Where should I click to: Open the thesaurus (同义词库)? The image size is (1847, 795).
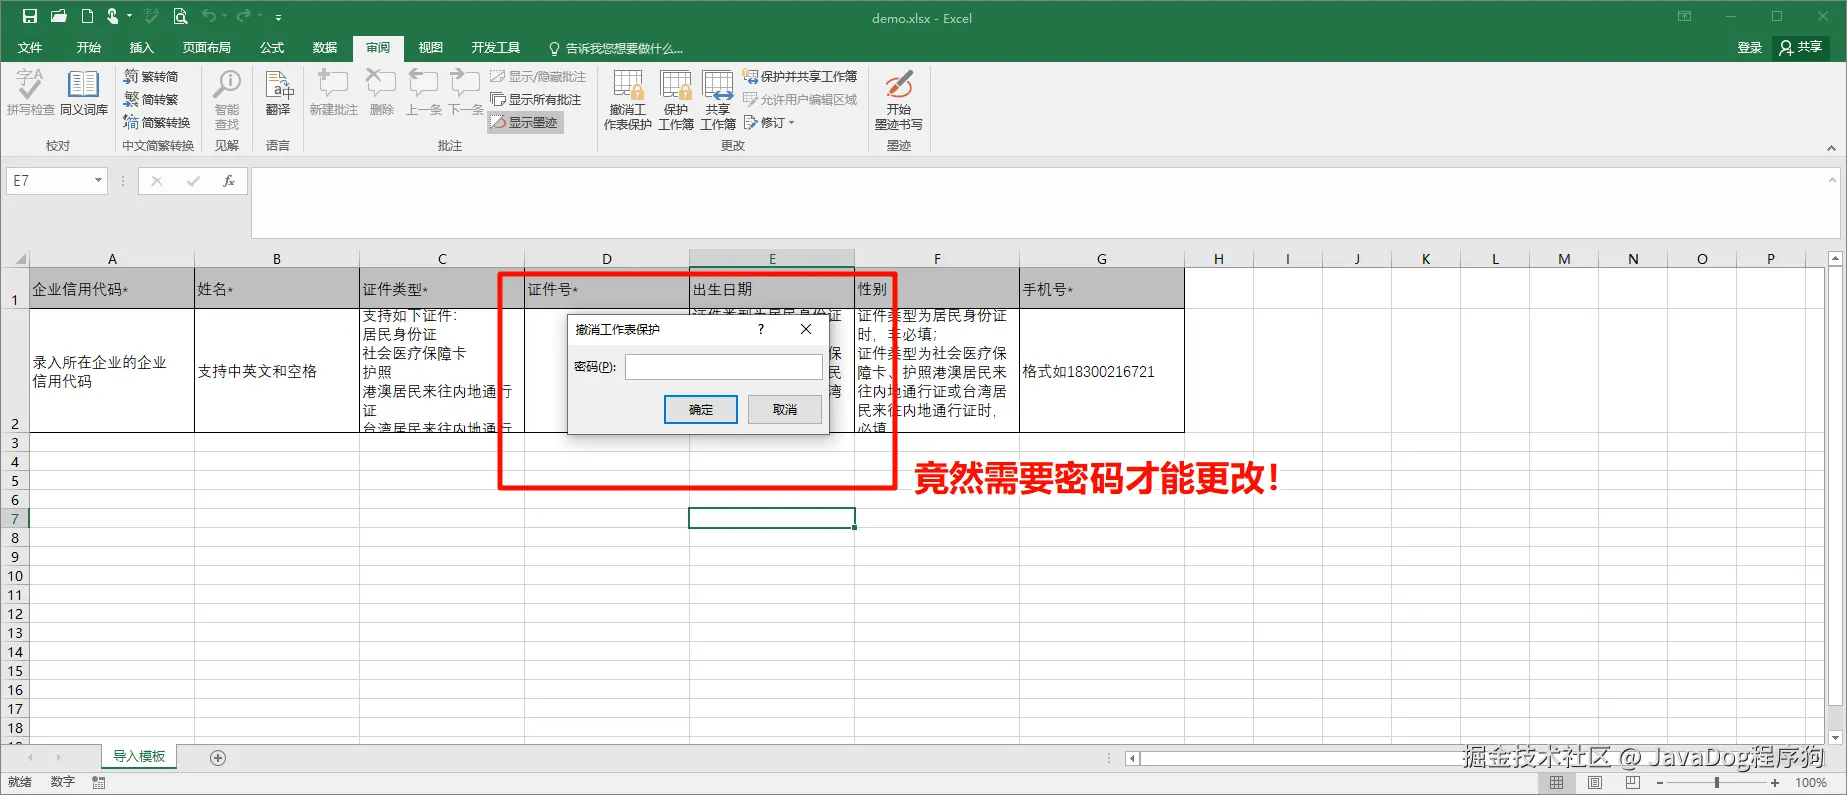pos(84,93)
